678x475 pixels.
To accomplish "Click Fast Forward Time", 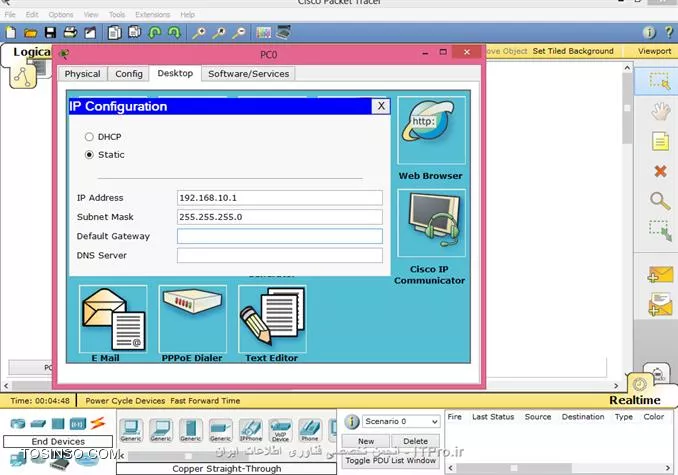I will (x=205, y=401).
